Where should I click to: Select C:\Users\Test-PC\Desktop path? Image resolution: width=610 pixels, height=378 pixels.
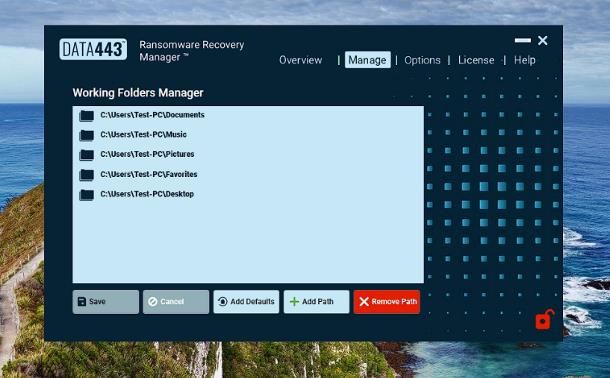[147, 194]
